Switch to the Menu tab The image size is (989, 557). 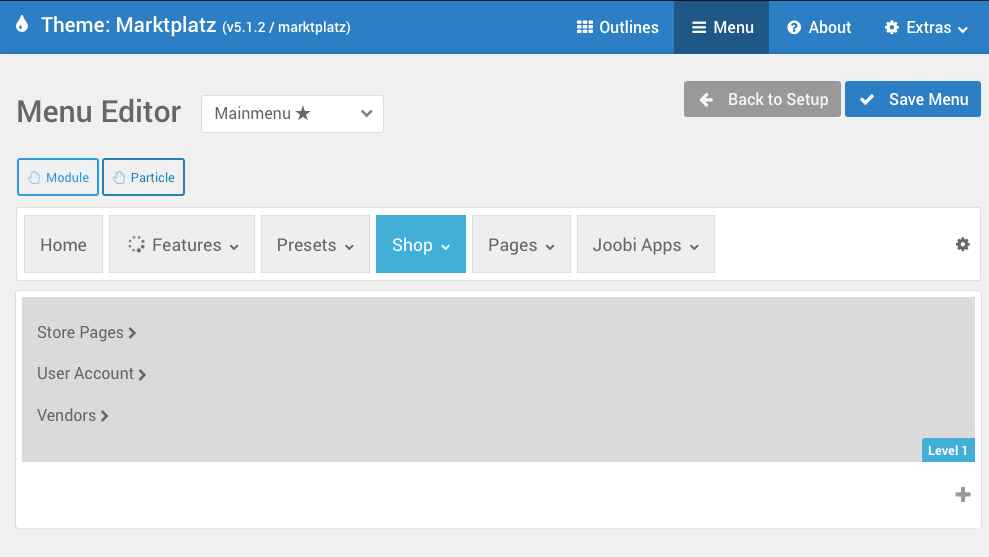click(x=722, y=27)
